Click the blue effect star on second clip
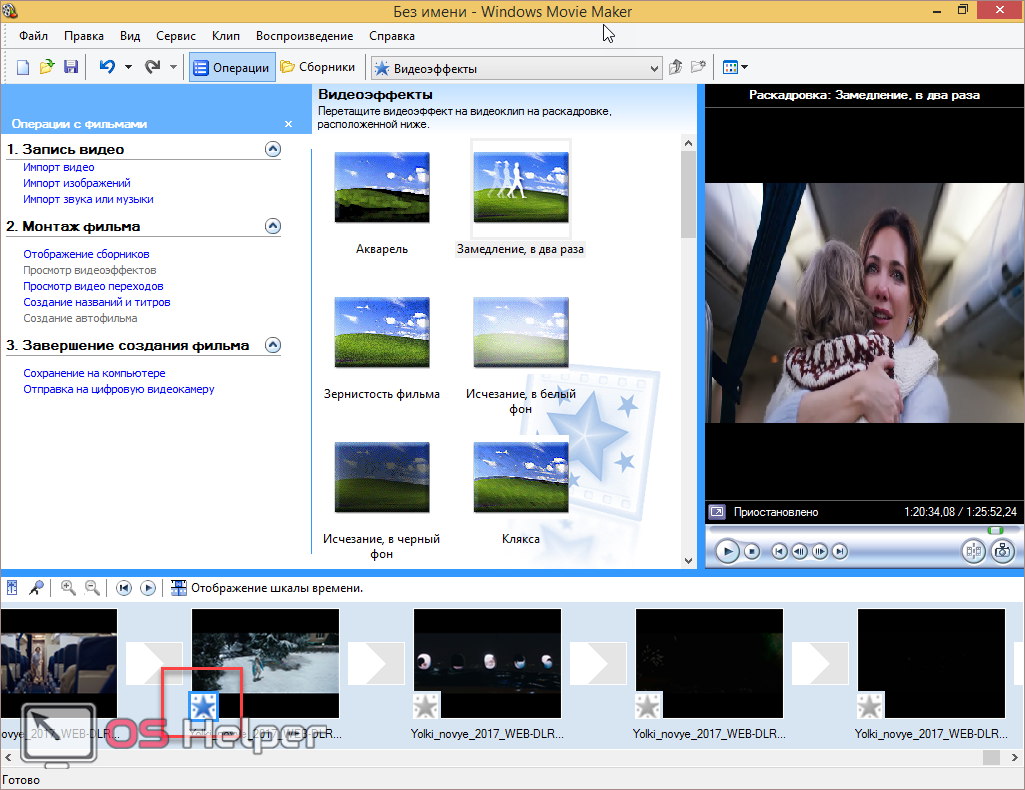Screen dimensions: 1025x790 (204, 706)
